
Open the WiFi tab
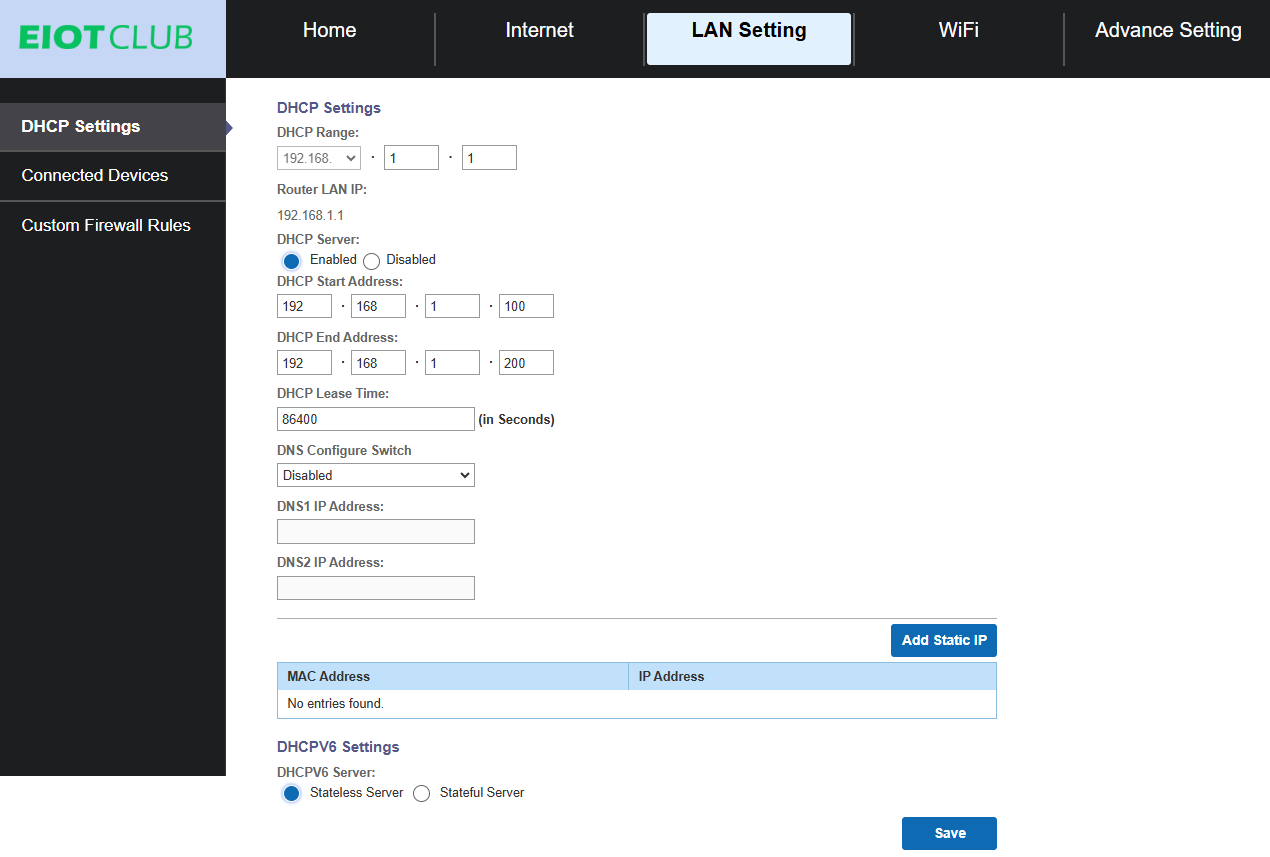(958, 31)
